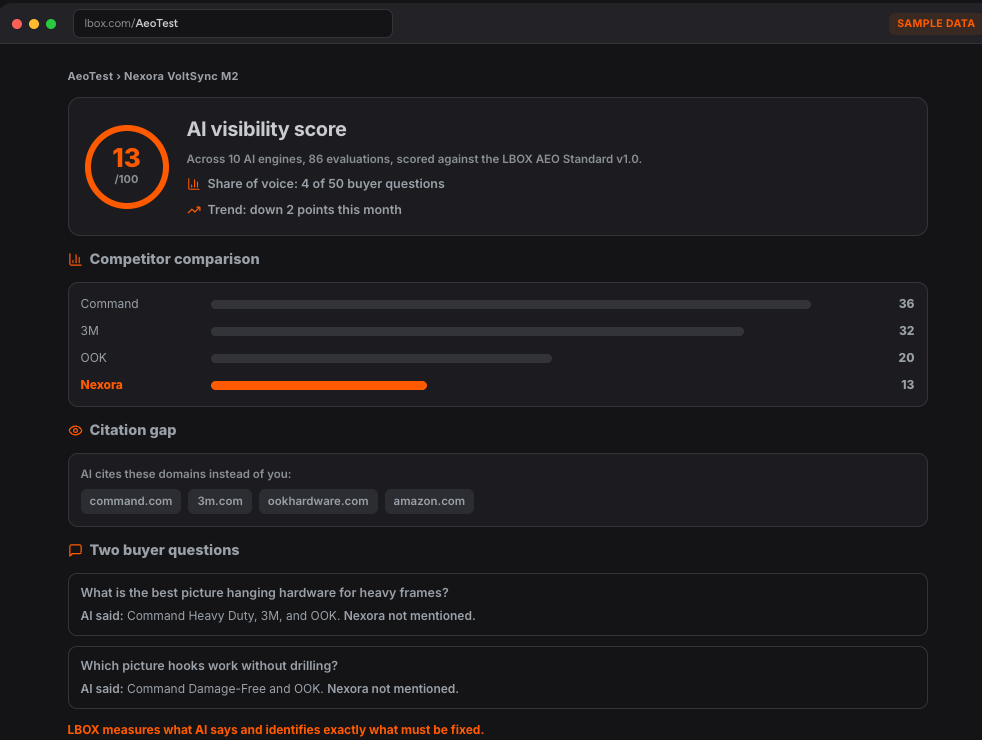Click the Command competitor score bar
Image resolution: width=982 pixels, height=740 pixels.
click(x=510, y=305)
